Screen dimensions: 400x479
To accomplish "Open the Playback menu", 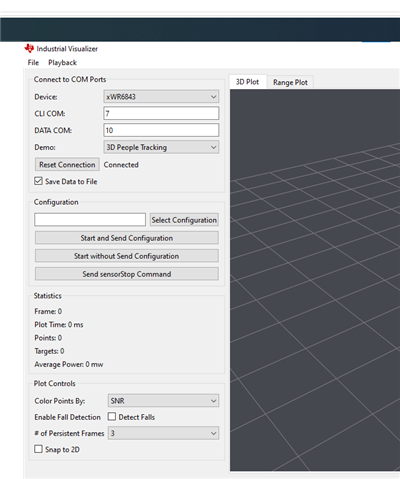I will point(62,63).
